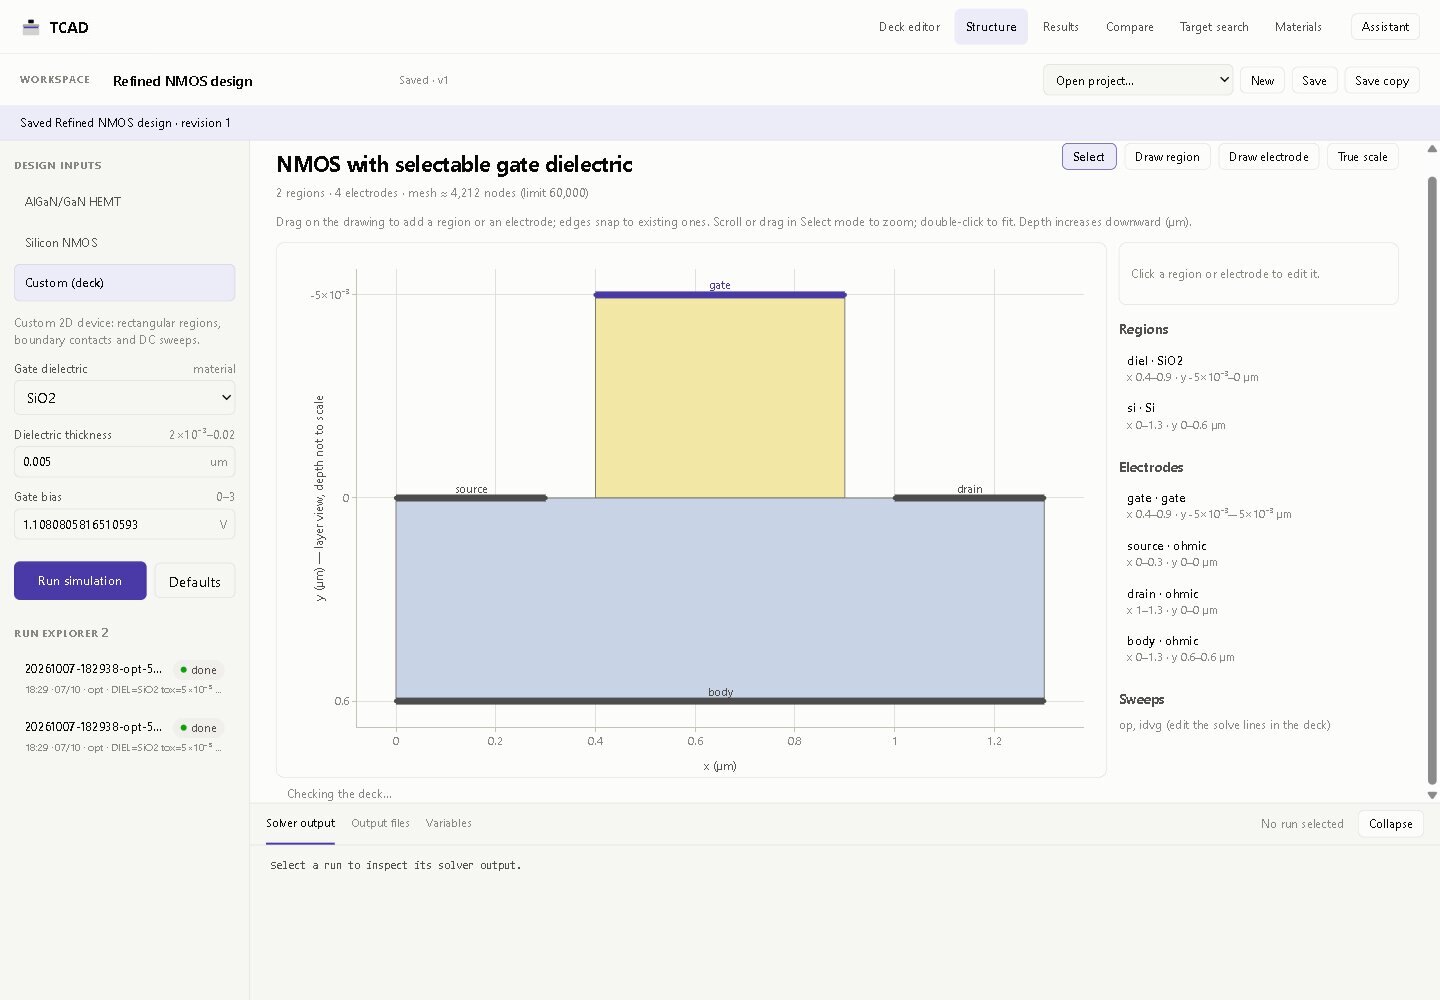
Task: Open the Materials tab
Action: click(x=1298, y=27)
